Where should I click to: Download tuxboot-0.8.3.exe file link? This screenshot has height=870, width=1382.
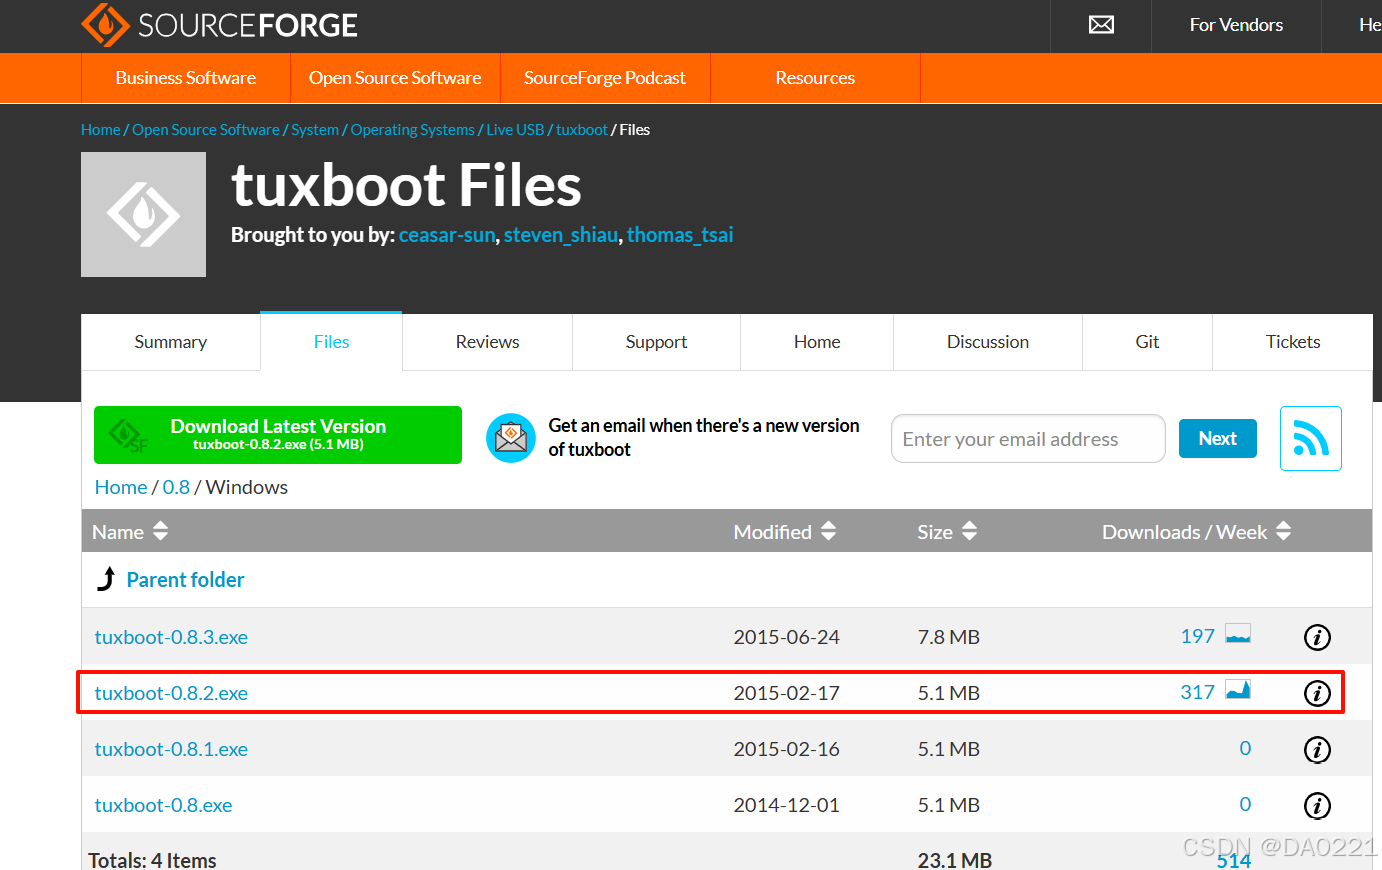point(171,637)
